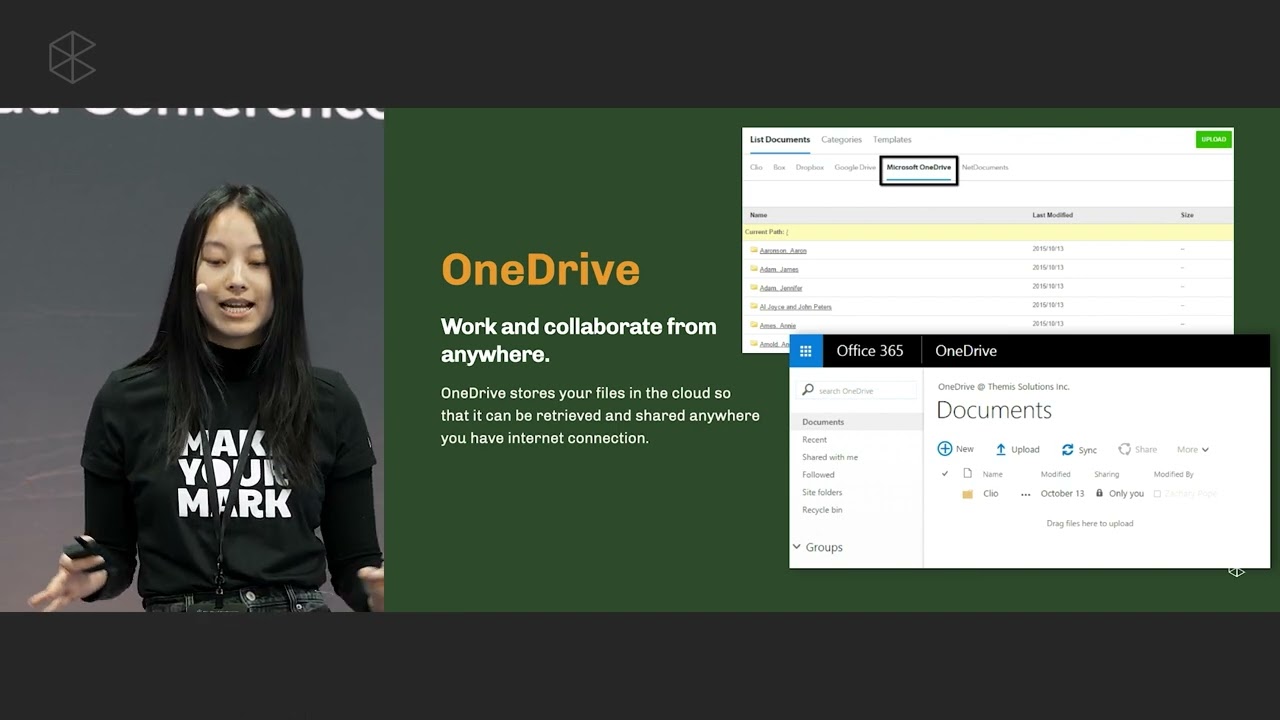Sort by Last Modified column in list
Screen dimensions: 1280x720
tap(1052, 215)
